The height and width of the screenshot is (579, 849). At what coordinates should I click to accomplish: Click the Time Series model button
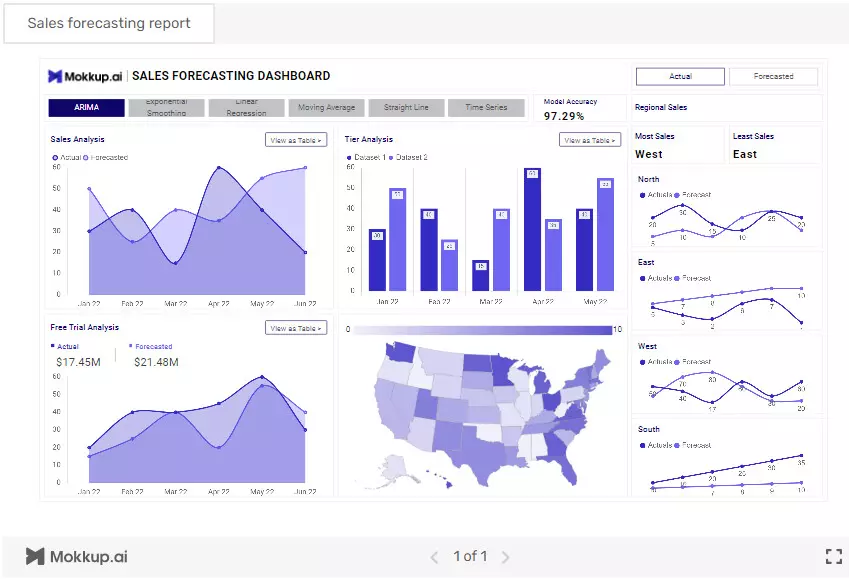[486, 108]
